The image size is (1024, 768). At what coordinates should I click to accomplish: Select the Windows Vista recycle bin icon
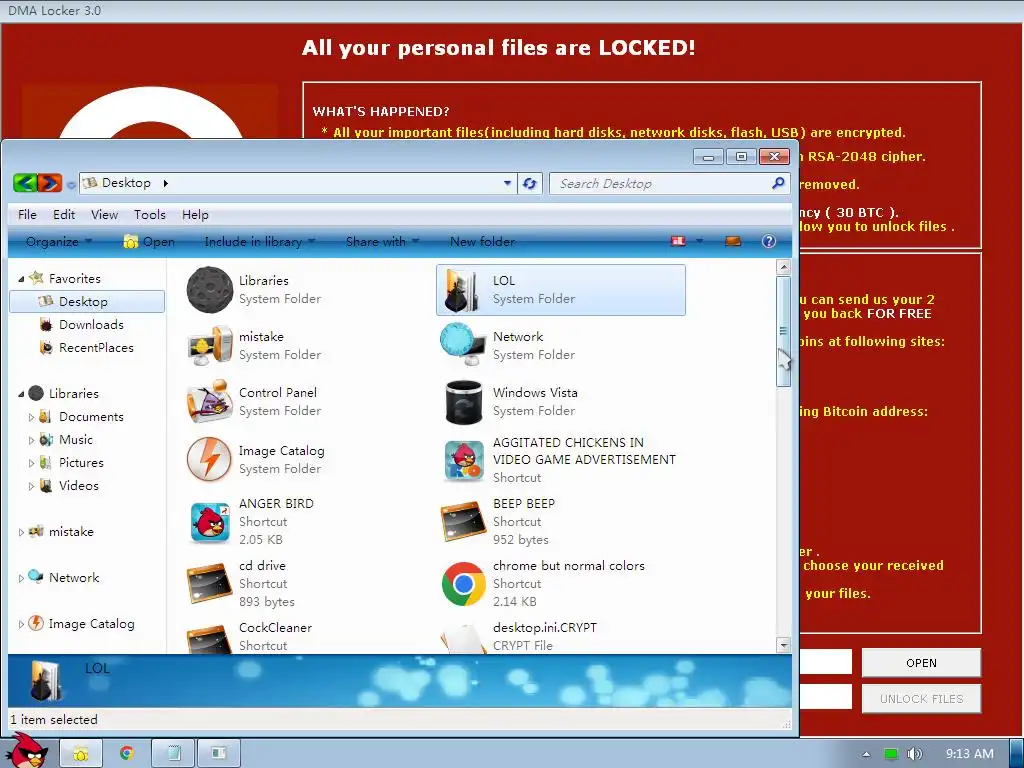(x=463, y=402)
